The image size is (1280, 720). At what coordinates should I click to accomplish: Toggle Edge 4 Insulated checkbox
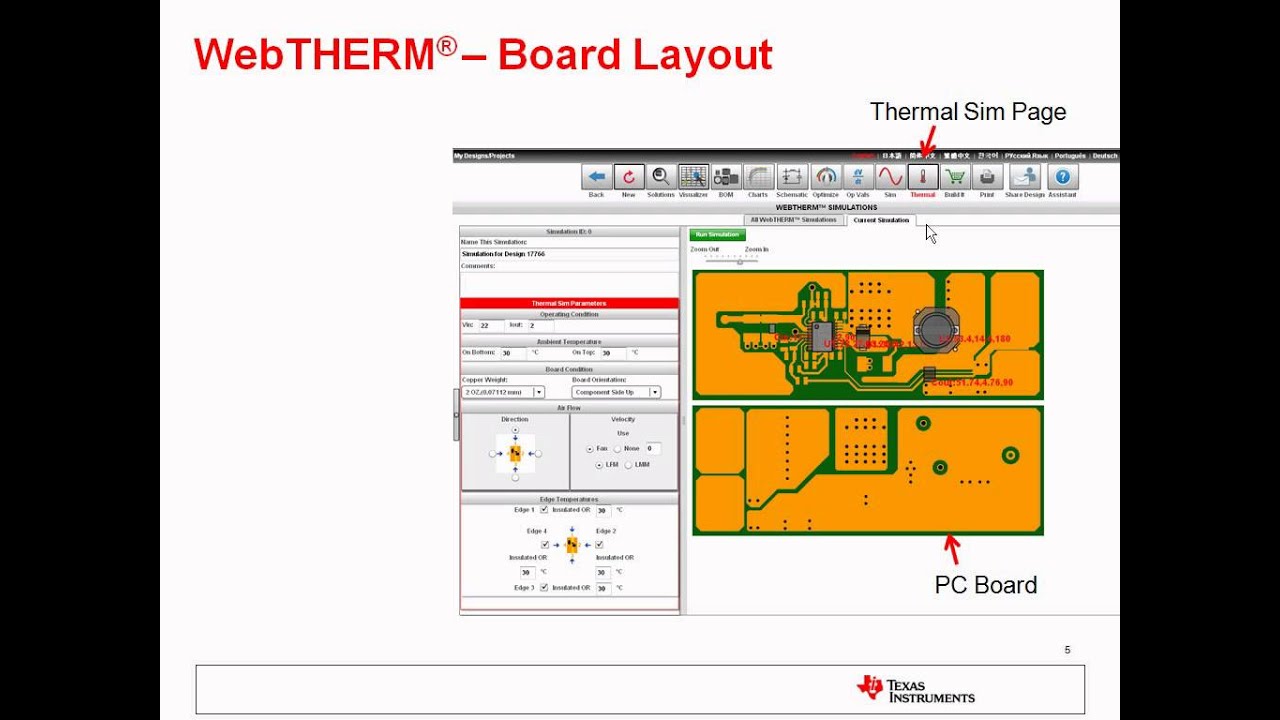click(545, 545)
